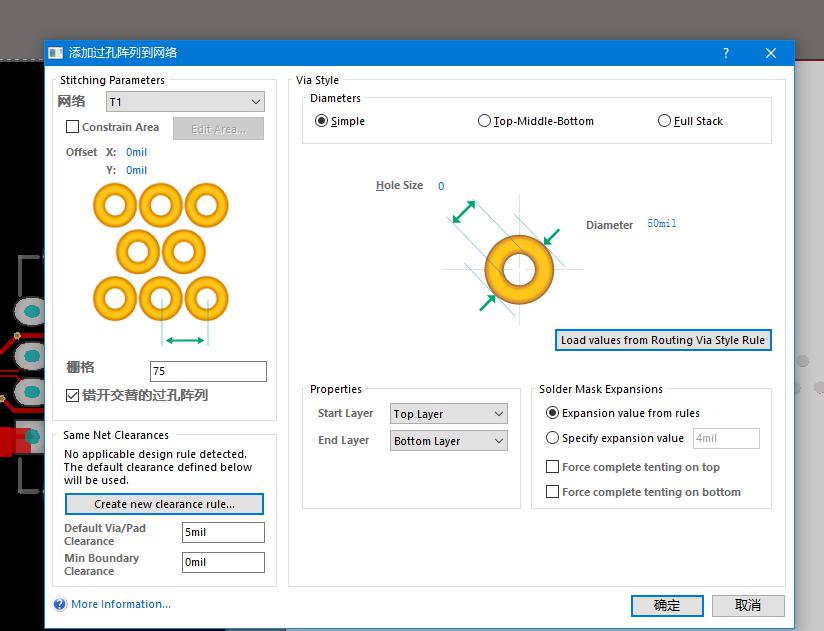This screenshot has height=631, width=824.
Task: Select the Full Stack diameter option
Action: pos(665,121)
